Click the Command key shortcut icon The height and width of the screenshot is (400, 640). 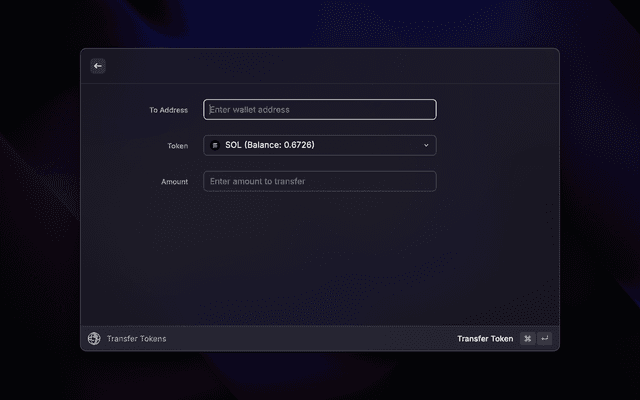coord(527,339)
